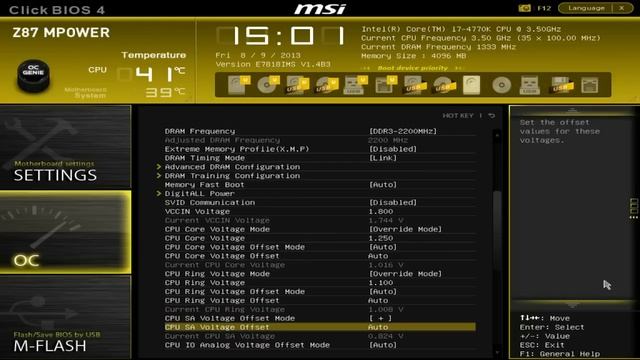Open the OC section
The width and height of the screenshot is (640, 360).
coord(65,232)
